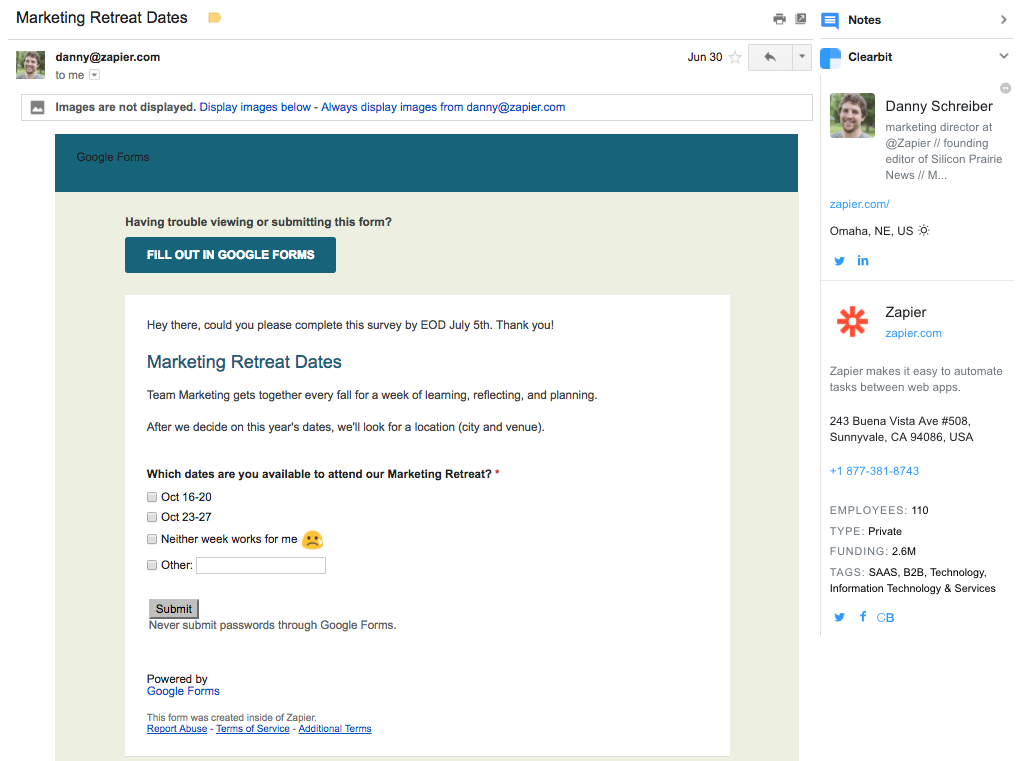Screen dimensions: 1017x761
Task: Click the Jun 30 date
Action: coord(705,57)
